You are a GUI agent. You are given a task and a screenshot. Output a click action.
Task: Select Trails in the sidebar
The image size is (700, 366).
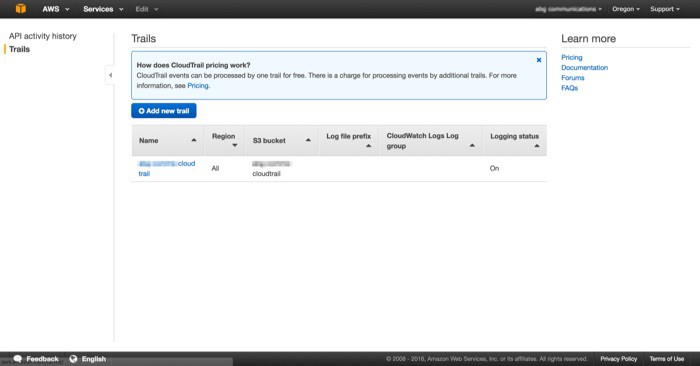coord(19,49)
